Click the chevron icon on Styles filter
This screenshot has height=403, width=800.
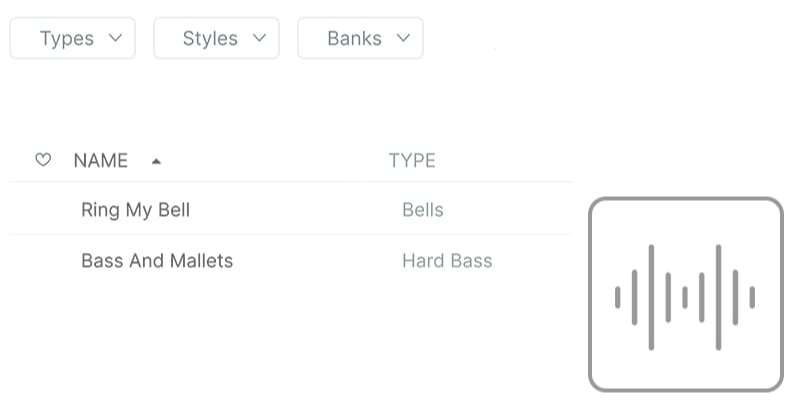click(x=260, y=38)
